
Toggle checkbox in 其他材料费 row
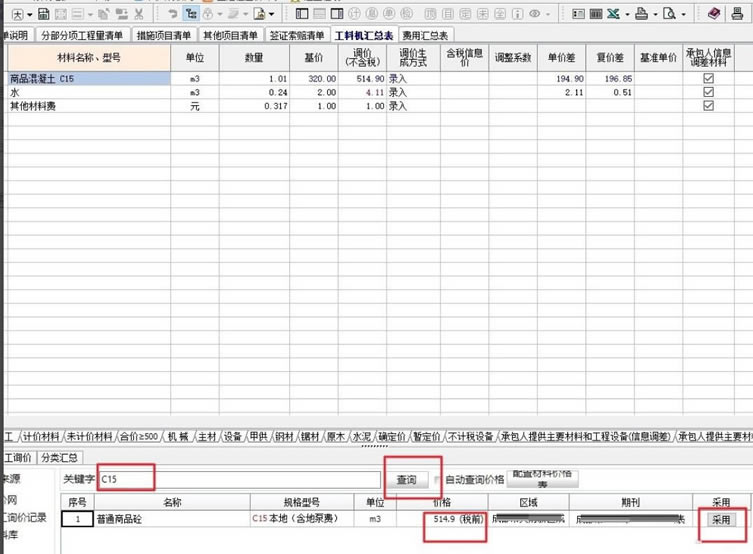tap(708, 106)
